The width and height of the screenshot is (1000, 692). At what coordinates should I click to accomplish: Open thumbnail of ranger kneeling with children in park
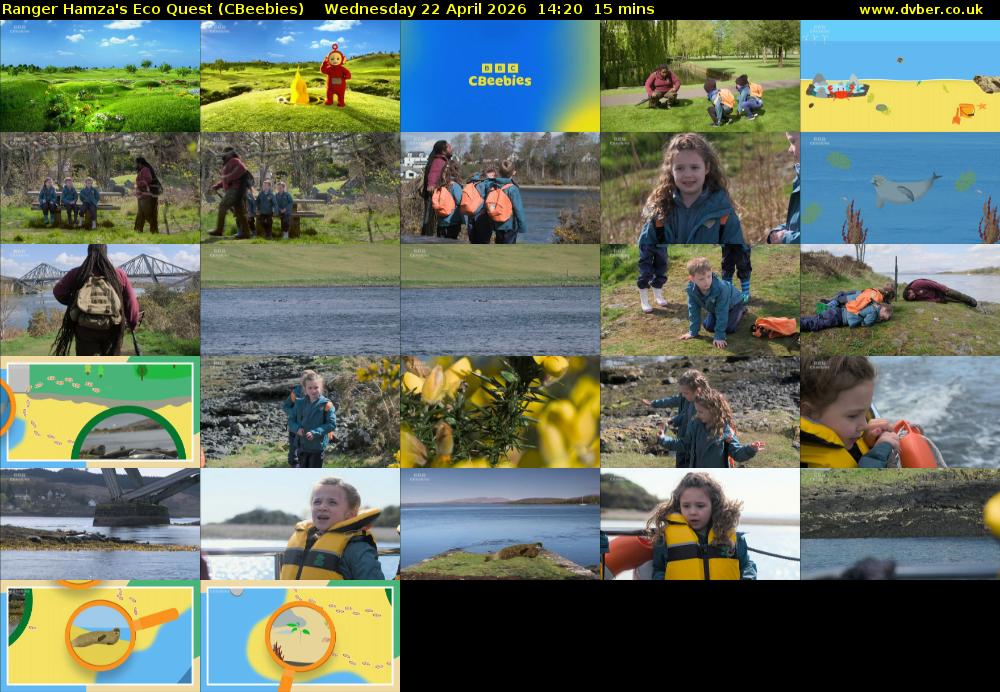pos(700,76)
